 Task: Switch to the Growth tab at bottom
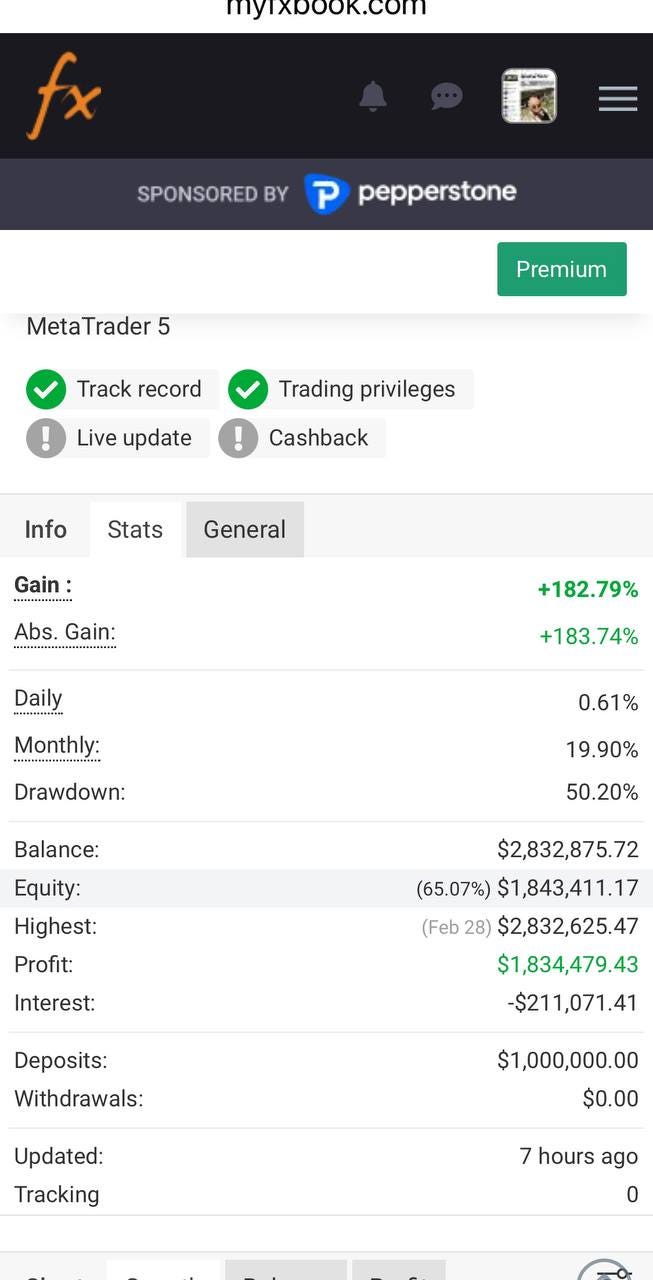tap(164, 1277)
